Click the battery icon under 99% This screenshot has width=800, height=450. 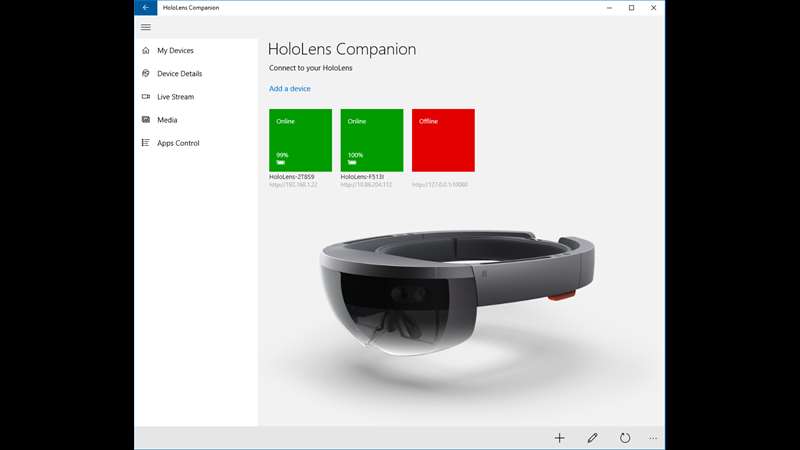pos(281,162)
